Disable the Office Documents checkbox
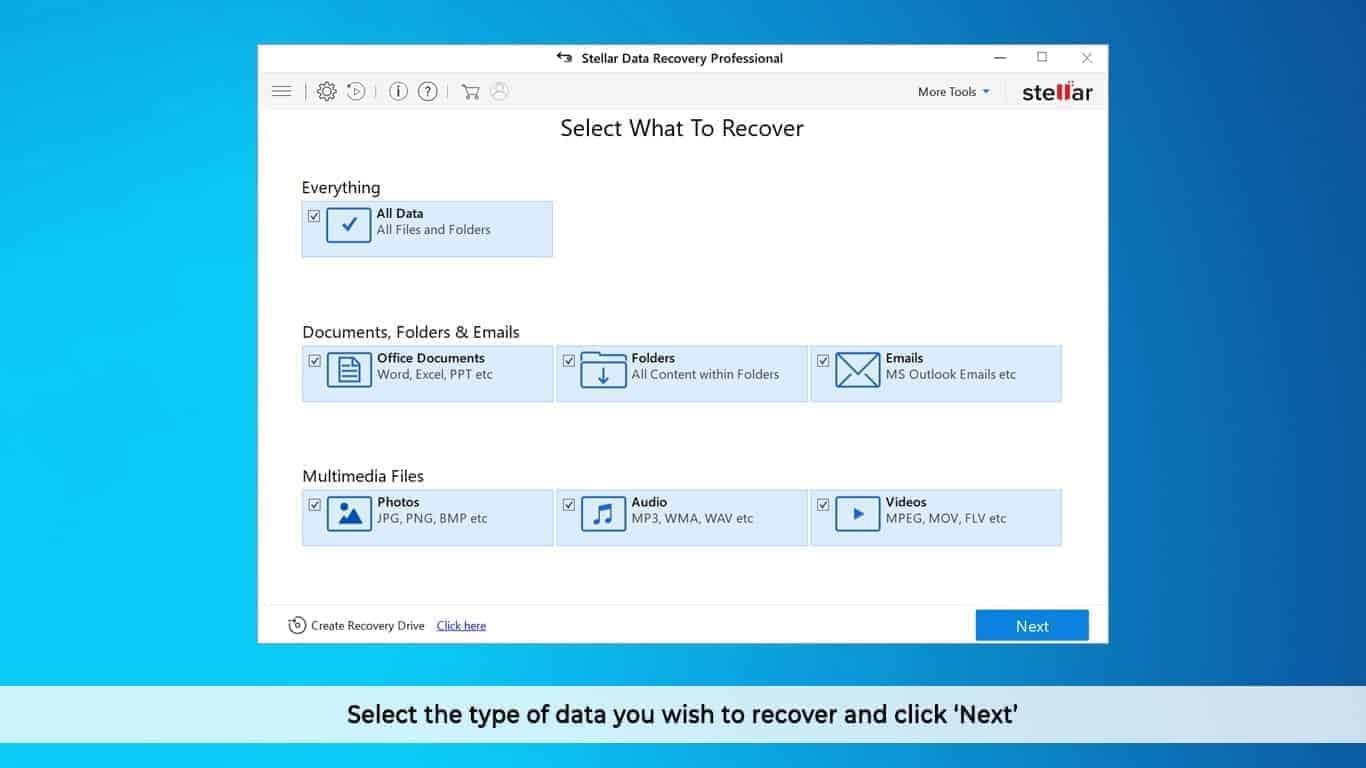This screenshot has width=1366, height=768. tap(315, 360)
